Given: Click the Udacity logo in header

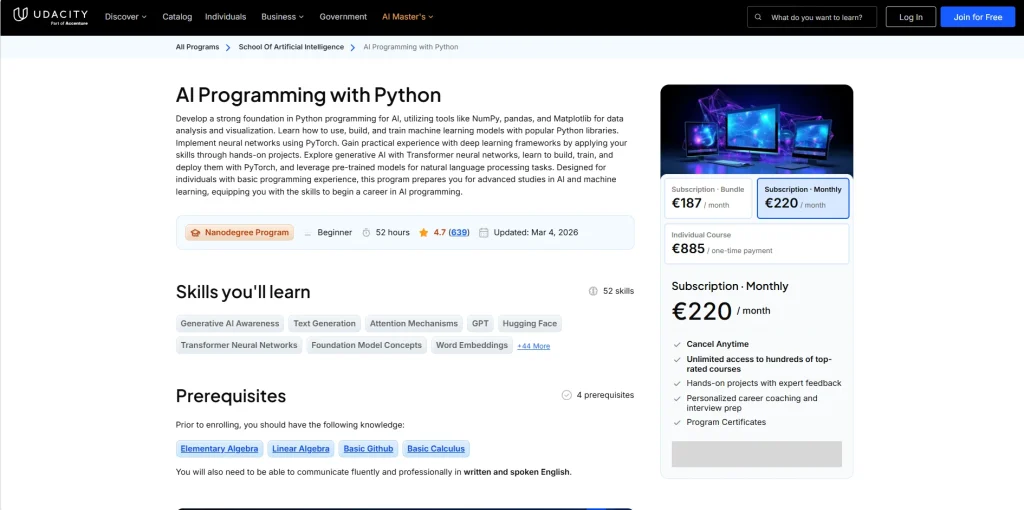Looking at the screenshot, I should [x=49, y=17].
